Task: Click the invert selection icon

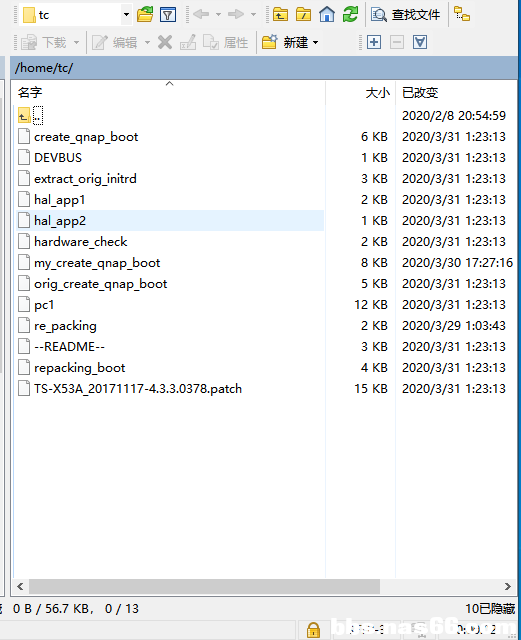Action: click(x=420, y=42)
